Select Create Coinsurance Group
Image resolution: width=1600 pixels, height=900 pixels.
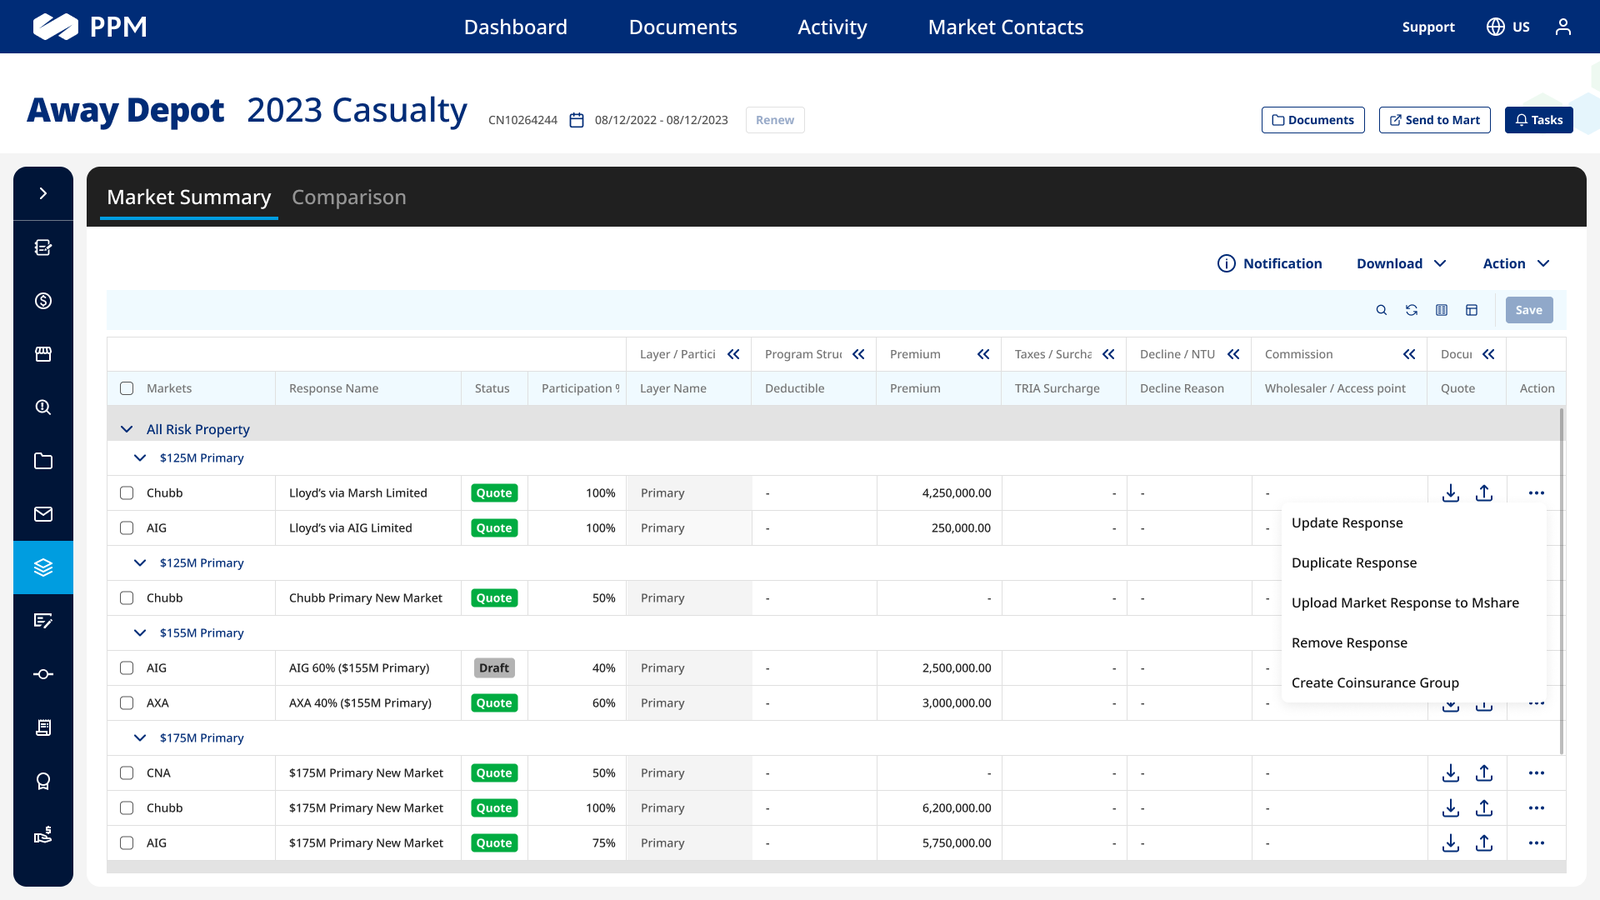click(x=1375, y=683)
